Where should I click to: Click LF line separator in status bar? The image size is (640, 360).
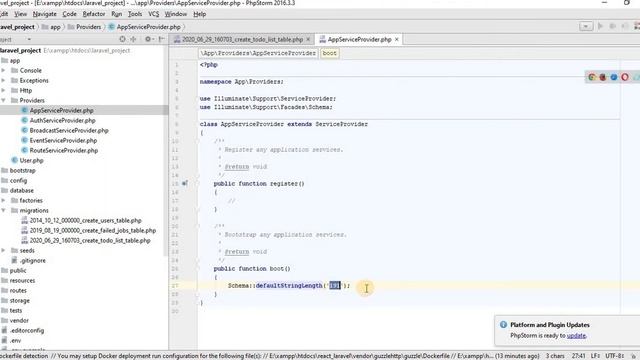(x=594, y=356)
